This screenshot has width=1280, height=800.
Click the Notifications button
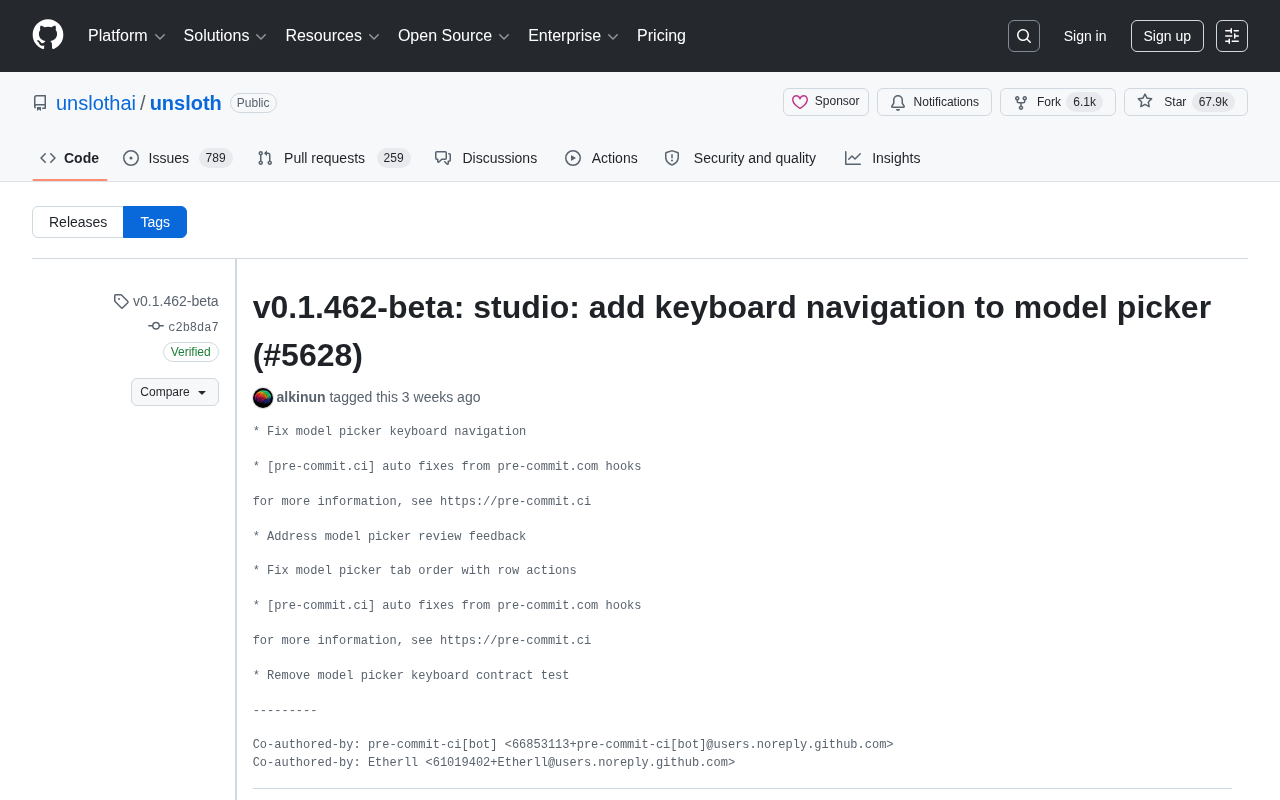934,102
